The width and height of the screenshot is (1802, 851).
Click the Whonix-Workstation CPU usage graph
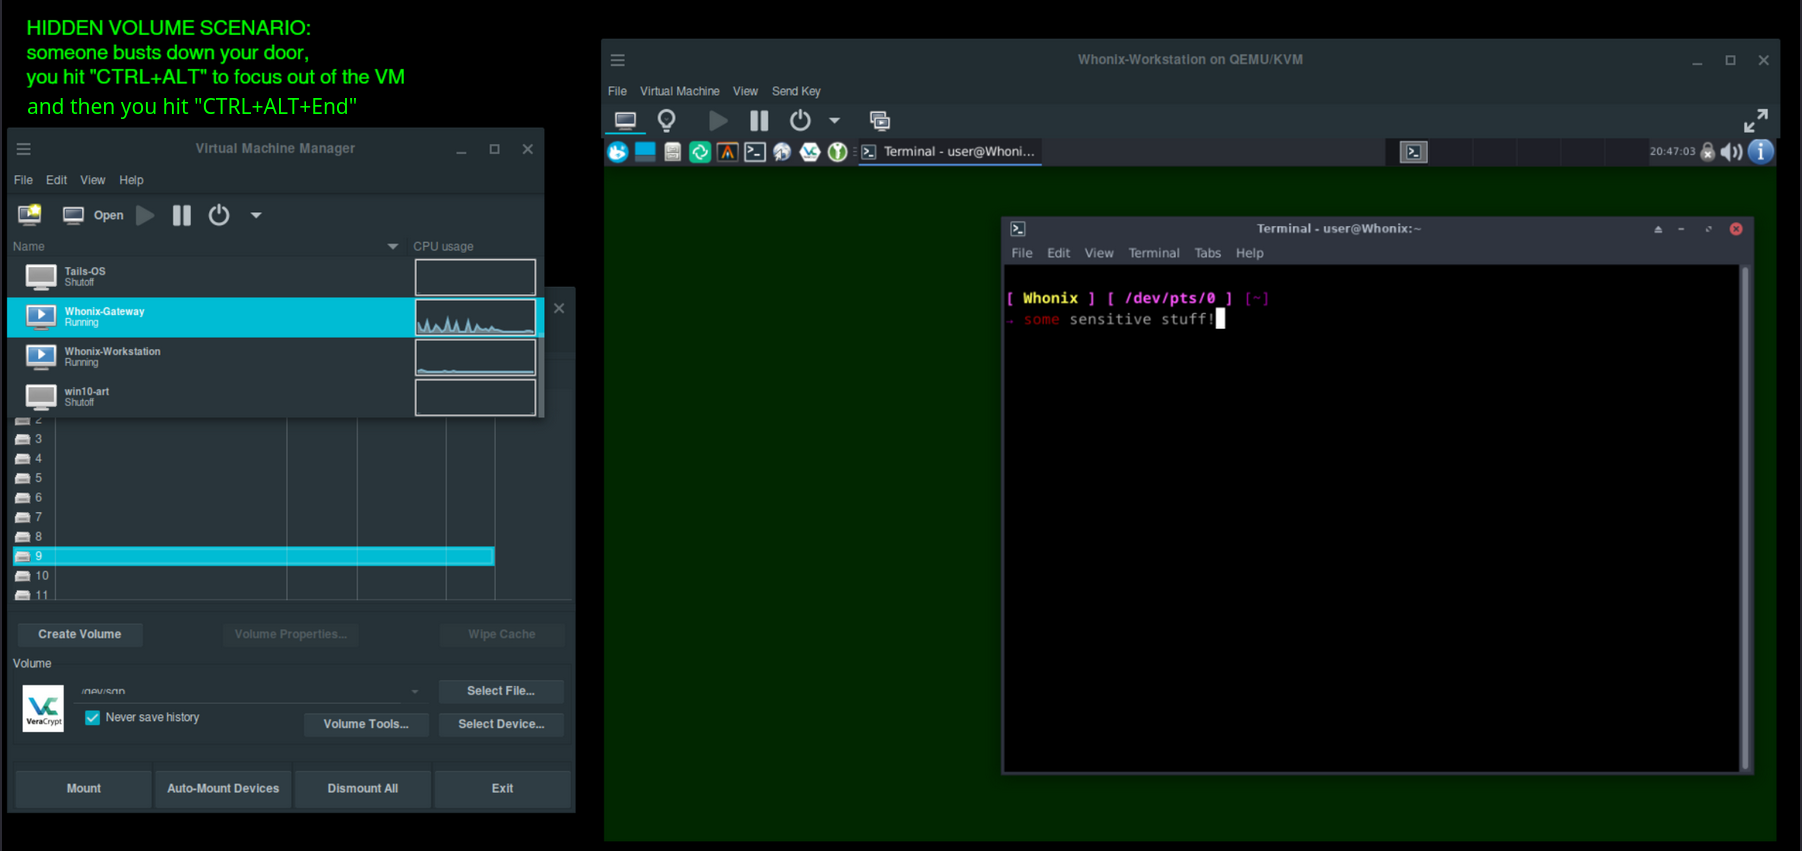coord(475,357)
